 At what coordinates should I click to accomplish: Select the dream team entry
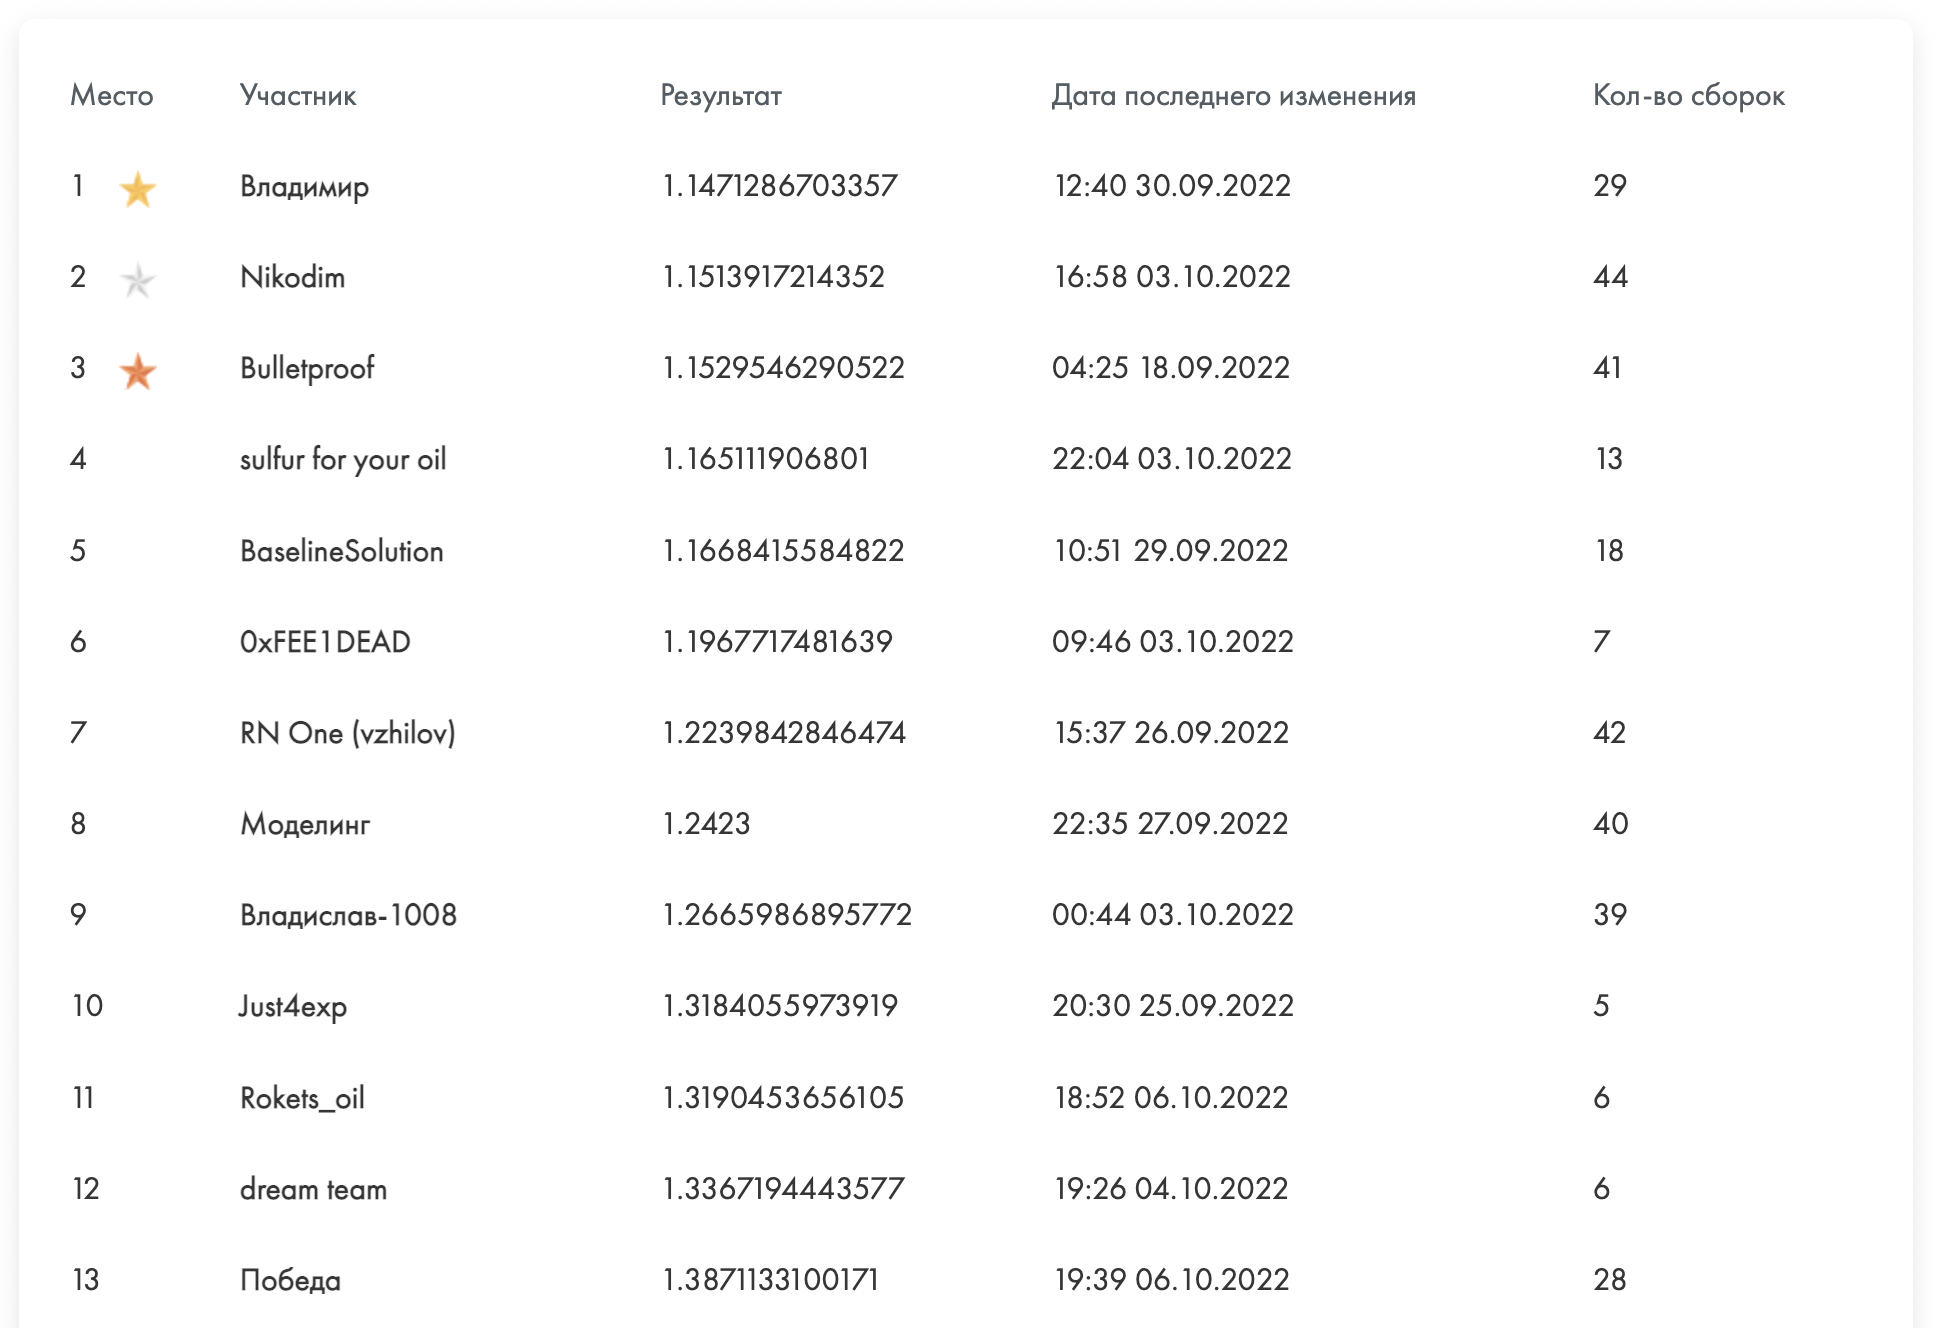313,1189
